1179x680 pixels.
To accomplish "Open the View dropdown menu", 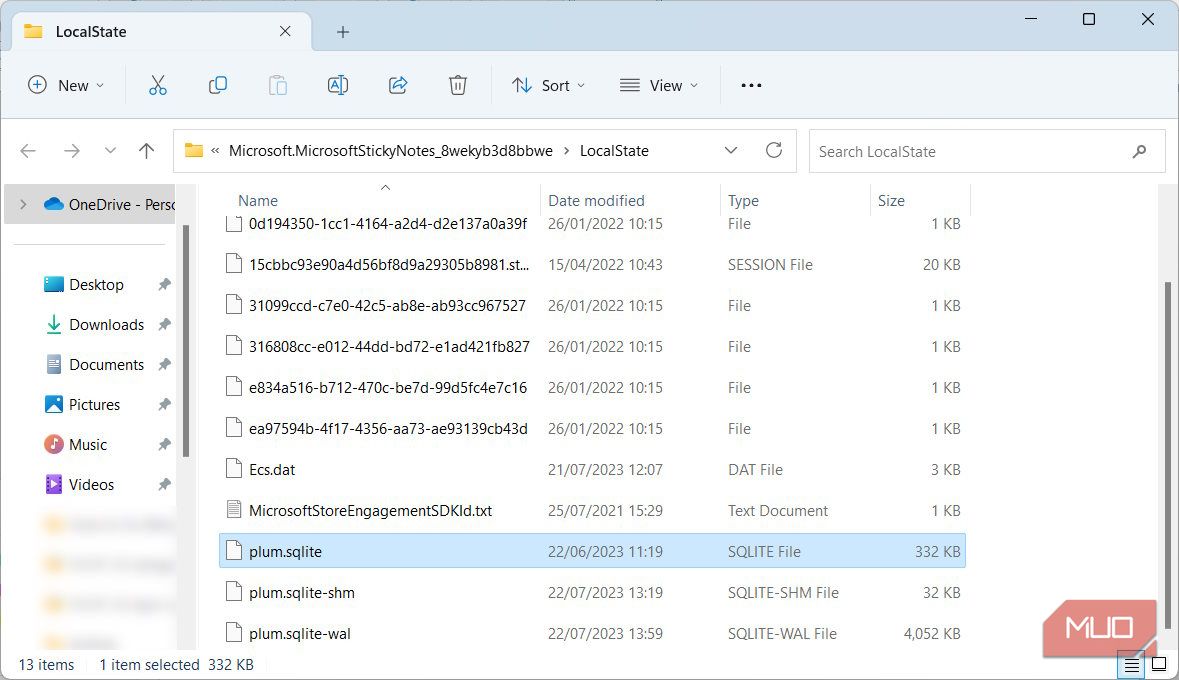I will pos(658,85).
